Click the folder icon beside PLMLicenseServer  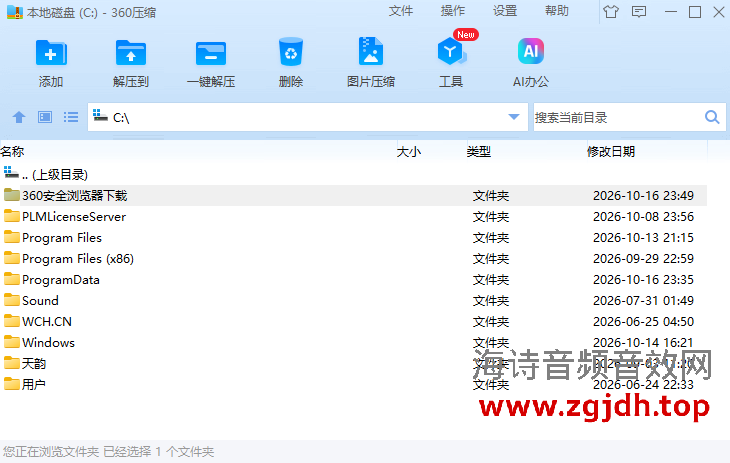(x=12, y=216)
